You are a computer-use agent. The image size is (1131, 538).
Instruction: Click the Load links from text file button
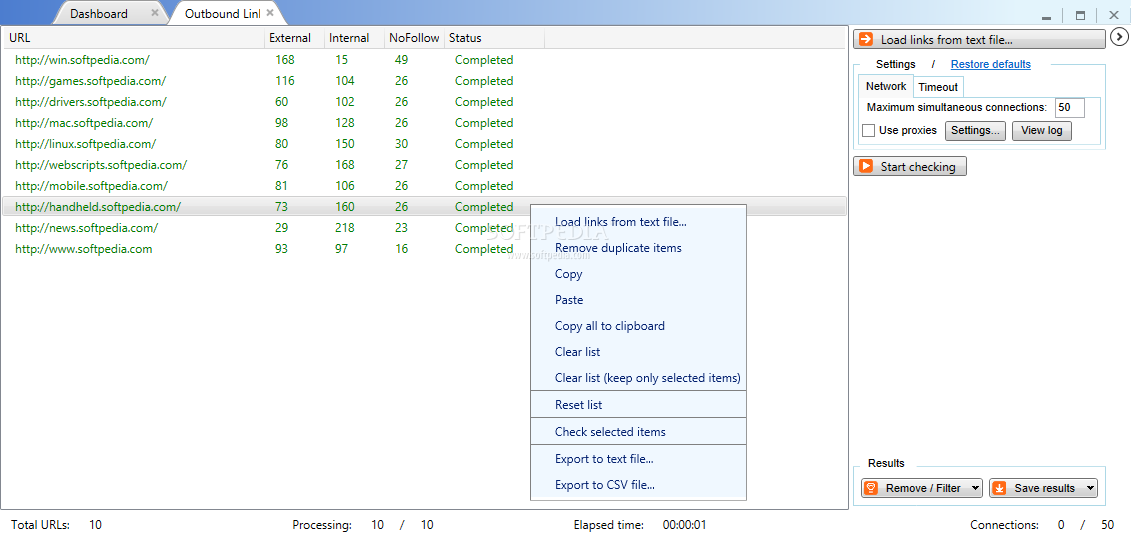tap(979, 40)
